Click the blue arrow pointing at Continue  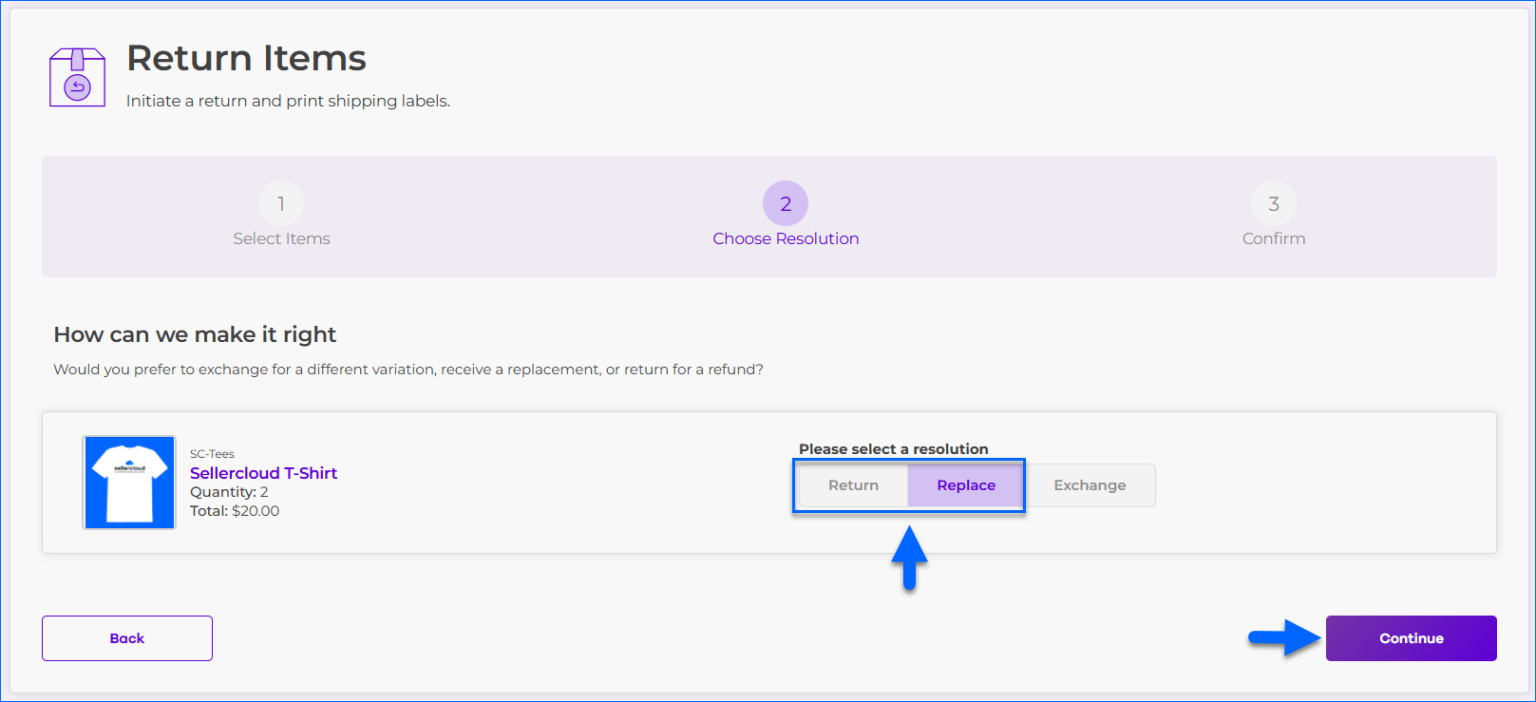1283,638
